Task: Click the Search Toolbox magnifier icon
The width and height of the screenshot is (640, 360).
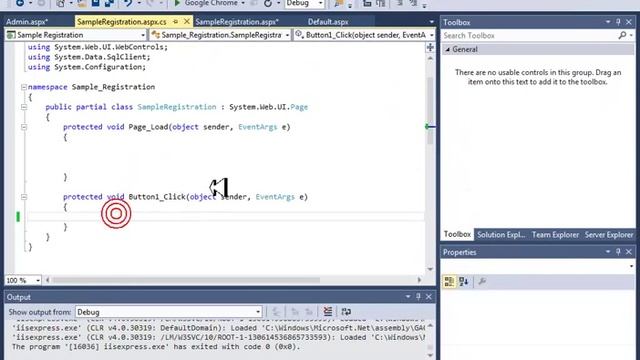Action: click(622, 36)
